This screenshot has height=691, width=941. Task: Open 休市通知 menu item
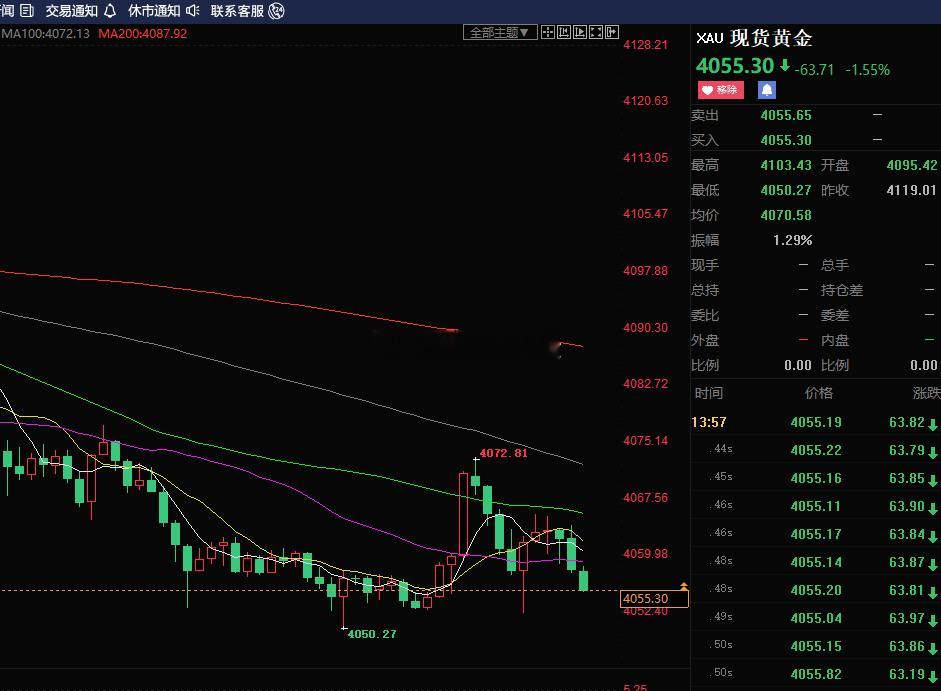click(x=154, y=11)
